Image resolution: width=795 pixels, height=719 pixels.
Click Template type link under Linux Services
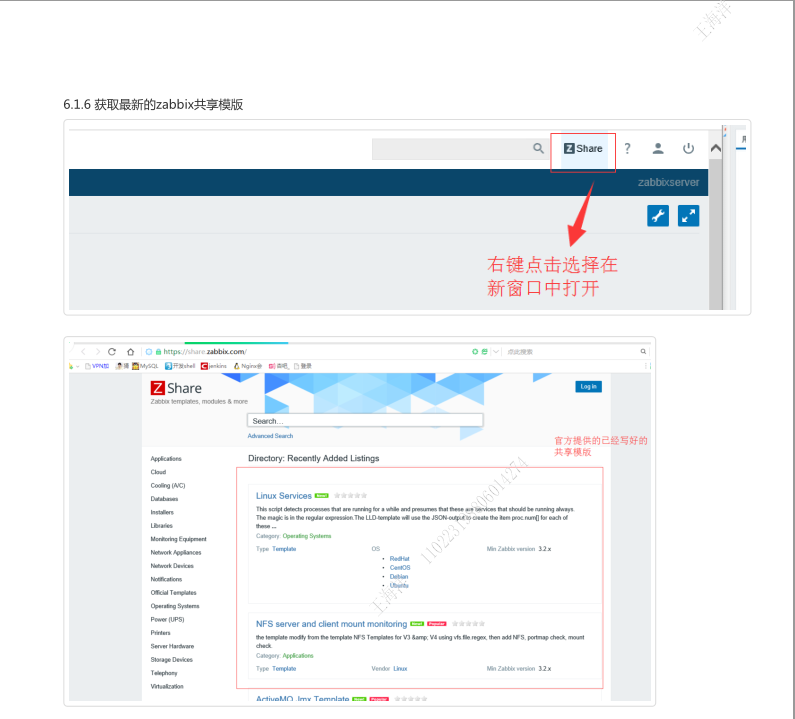[x=284, y=550]
